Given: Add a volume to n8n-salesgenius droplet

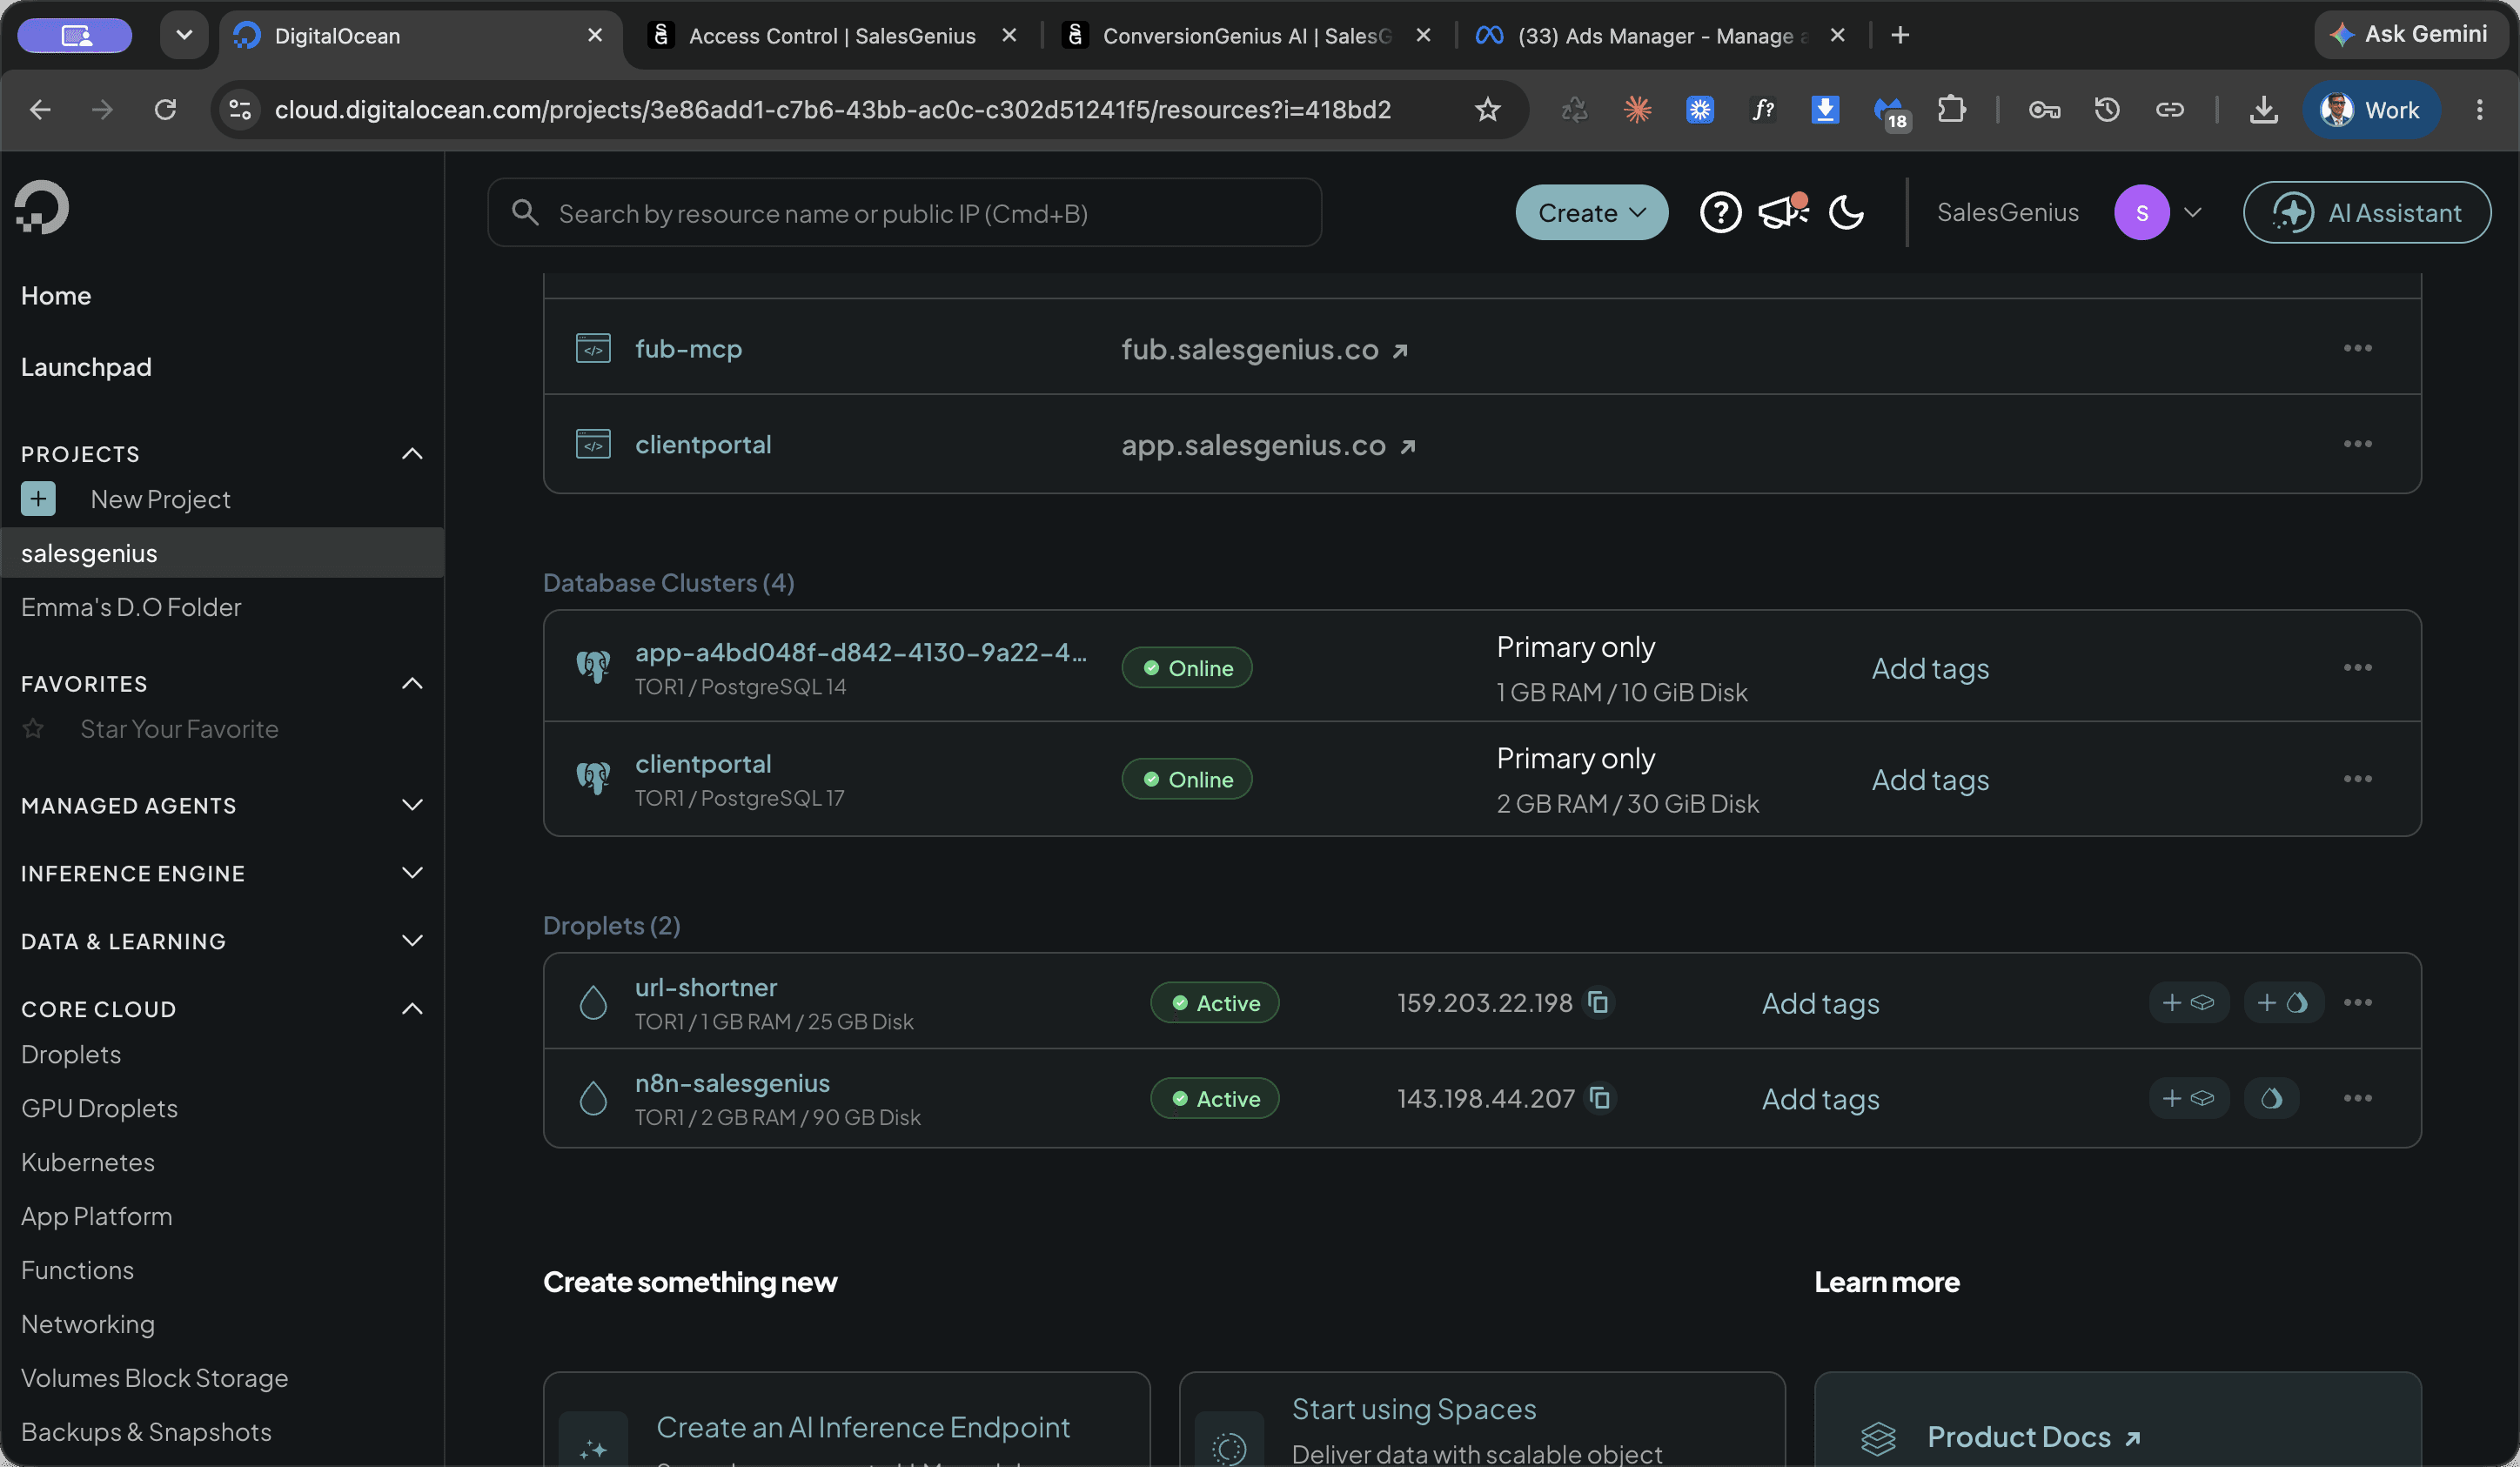Looking at the screenshot, I should pyautogui.click(x=2188, y=1098).
